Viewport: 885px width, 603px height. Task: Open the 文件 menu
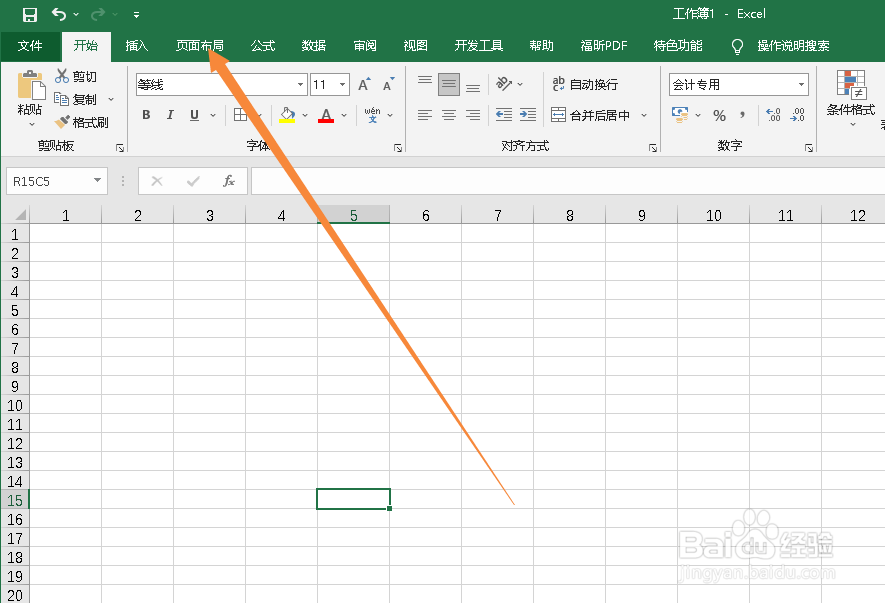click(30, 45)
